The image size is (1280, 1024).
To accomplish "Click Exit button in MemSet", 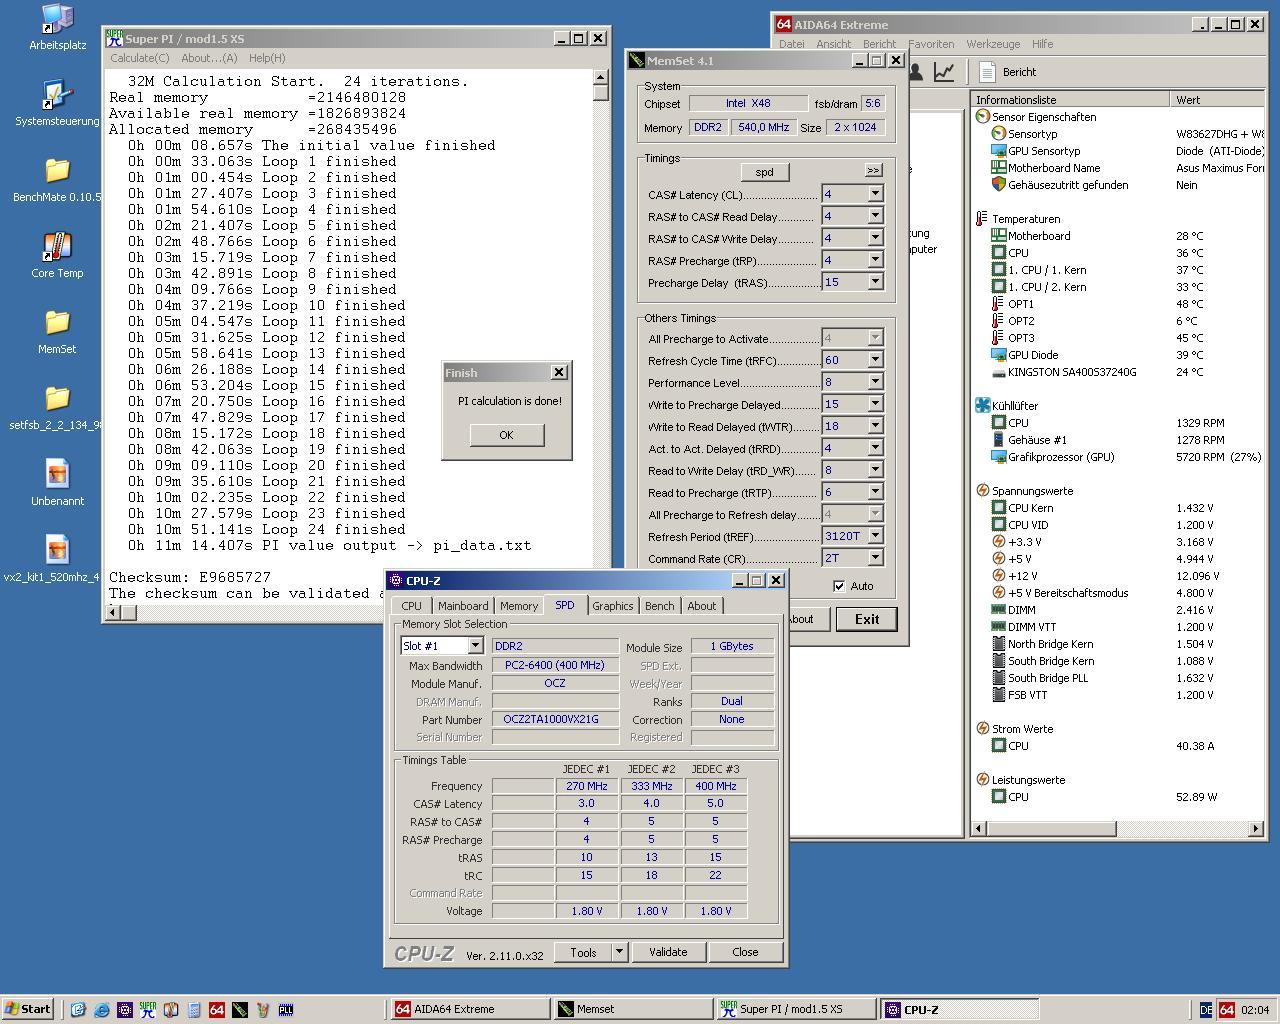I will [x=866, y=619].
